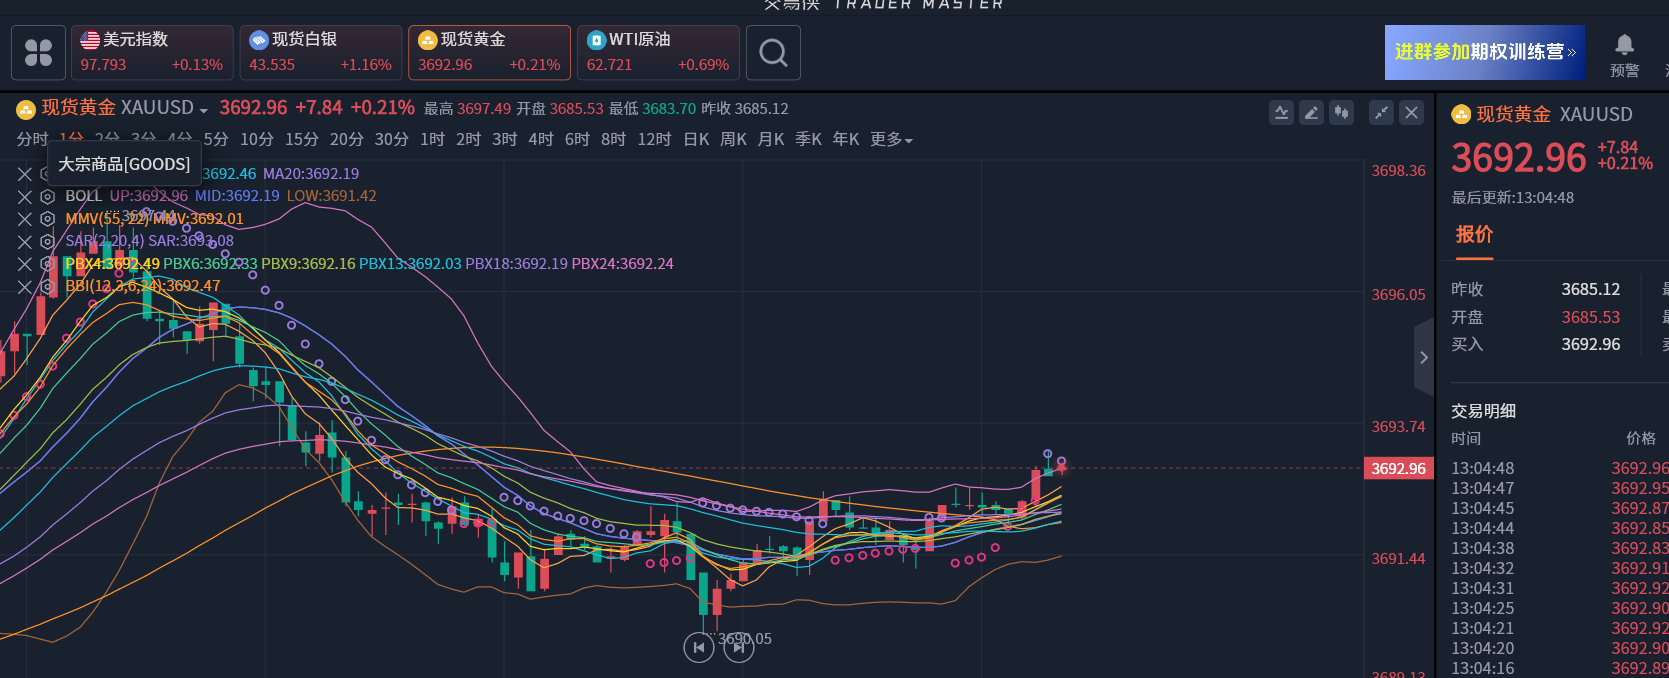
Task: Switch to 4时 timeframe
Action: click(541, 139)
